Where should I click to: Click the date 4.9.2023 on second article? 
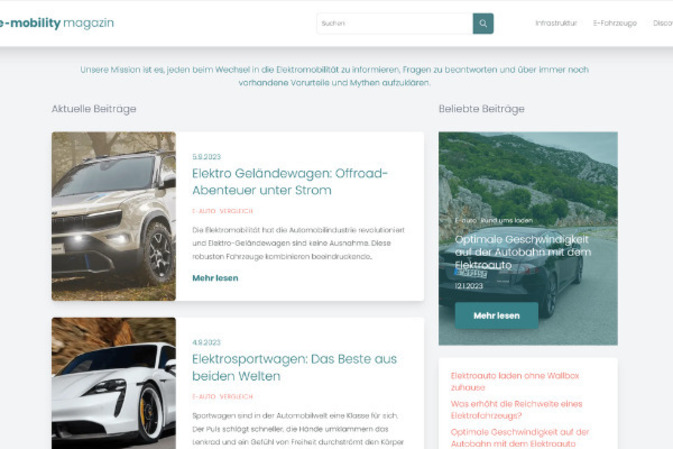(206, 342)
